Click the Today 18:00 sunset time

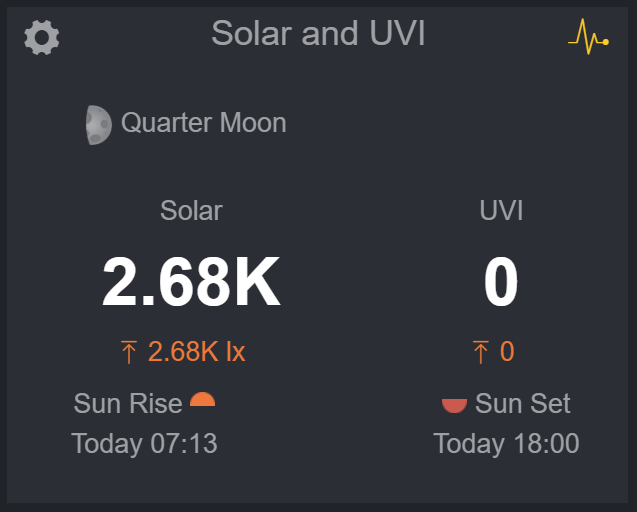click(x=506, y=443)
